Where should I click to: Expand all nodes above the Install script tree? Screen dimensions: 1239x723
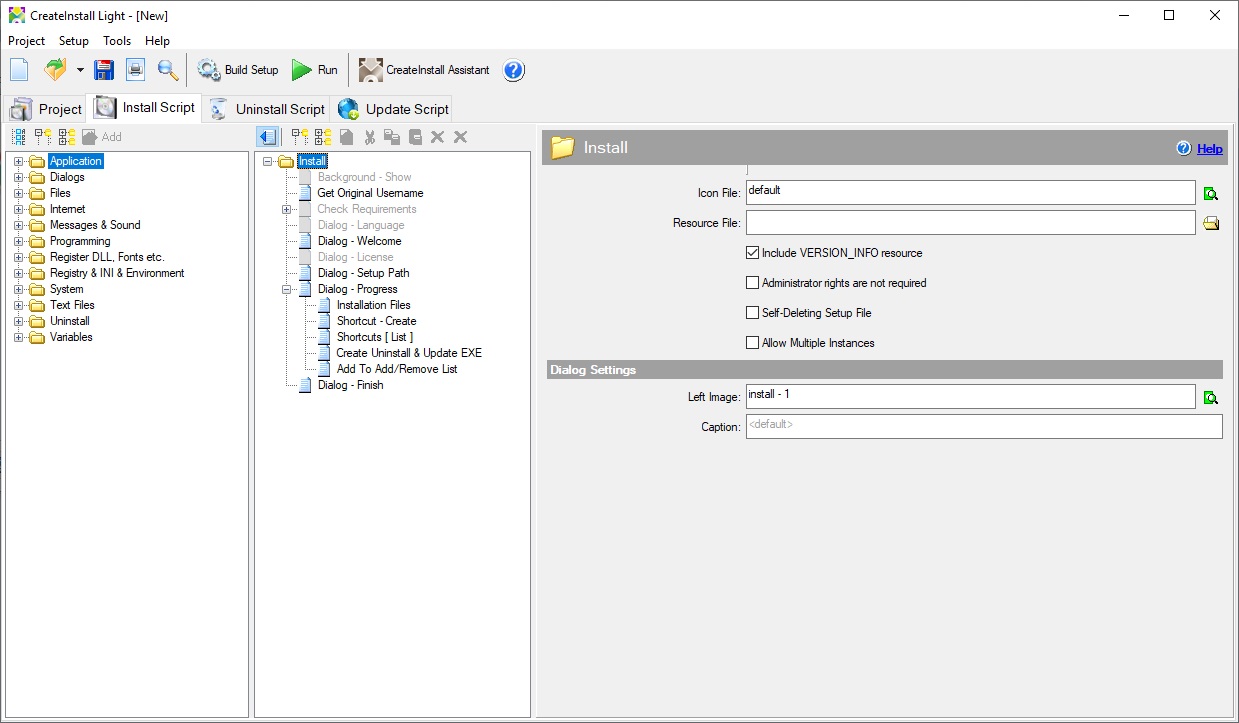pyautogui.click(x=300, y=137)
